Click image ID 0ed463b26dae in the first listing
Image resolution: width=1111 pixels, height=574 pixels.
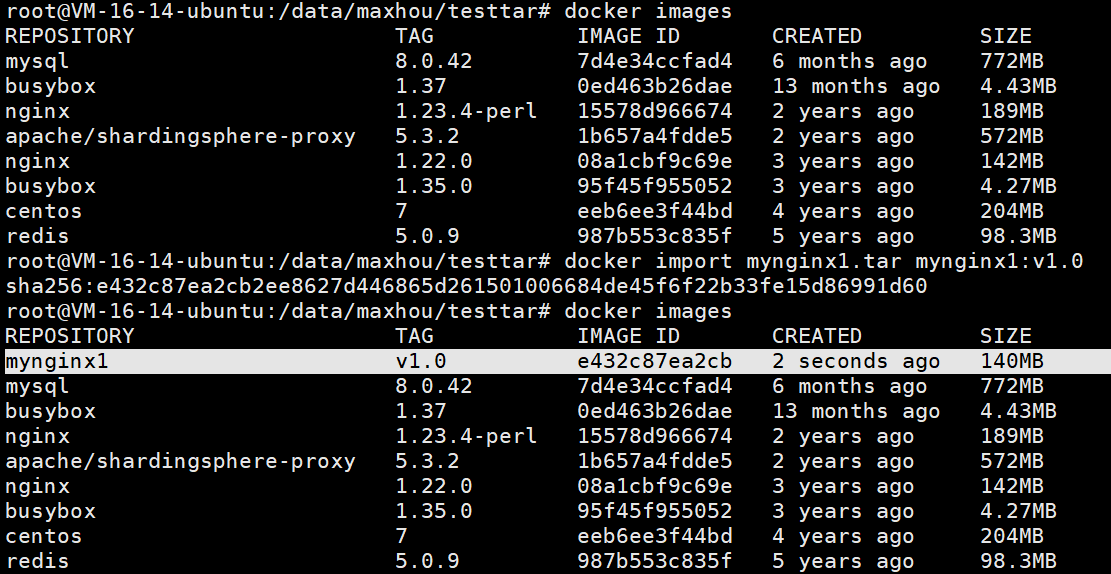(655, 86)
